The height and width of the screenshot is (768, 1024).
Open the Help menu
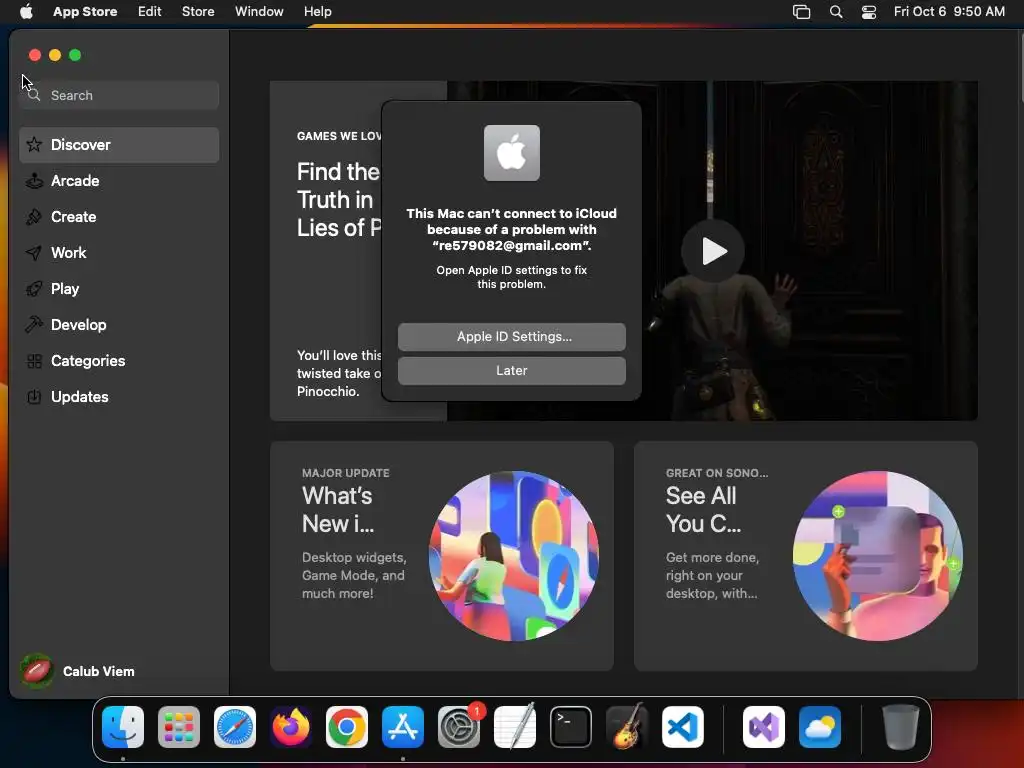click(x=317, y=12)
